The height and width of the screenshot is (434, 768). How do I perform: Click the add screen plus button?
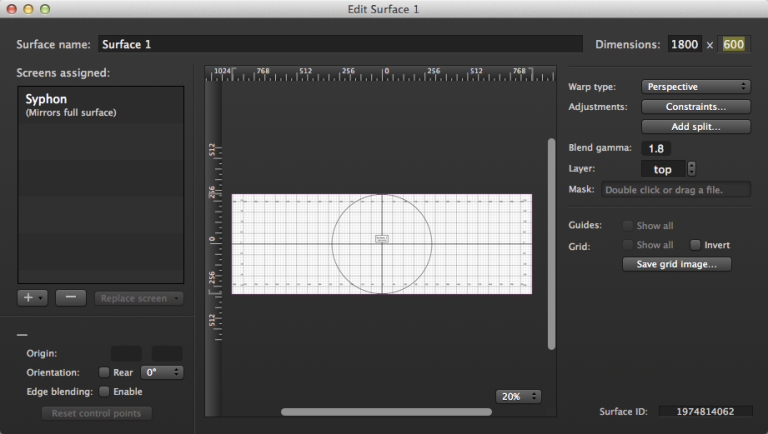pos(32,297)
